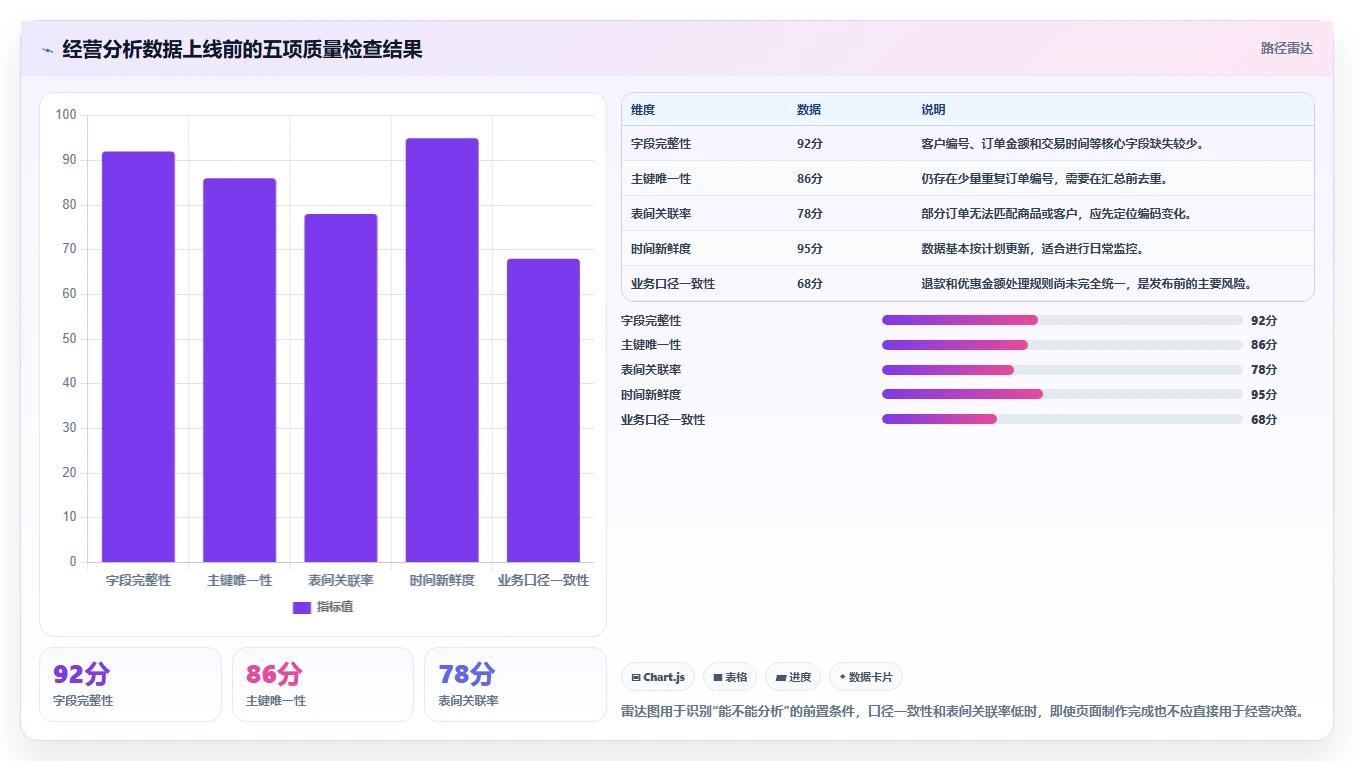Select the 业务口径一致性 cell in the table
Image resolution: width=1354 pixels, height=761 pixels.
pos(673,284)
